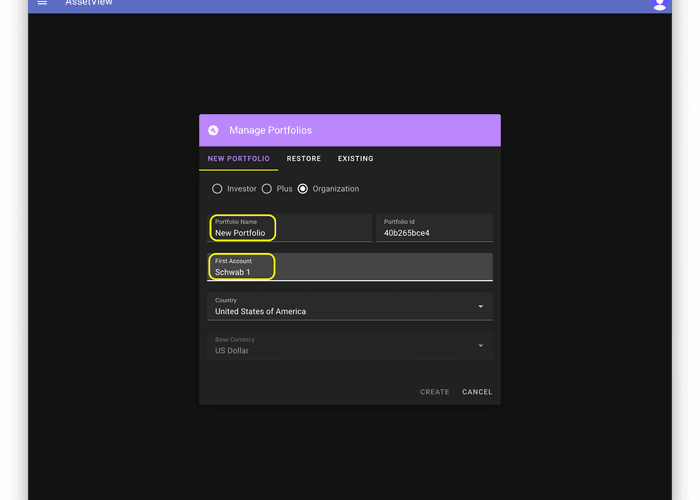Click the US Dollar currency value
Screen dimensions: 700x500
pyautogui.click(x=232, y=351)
